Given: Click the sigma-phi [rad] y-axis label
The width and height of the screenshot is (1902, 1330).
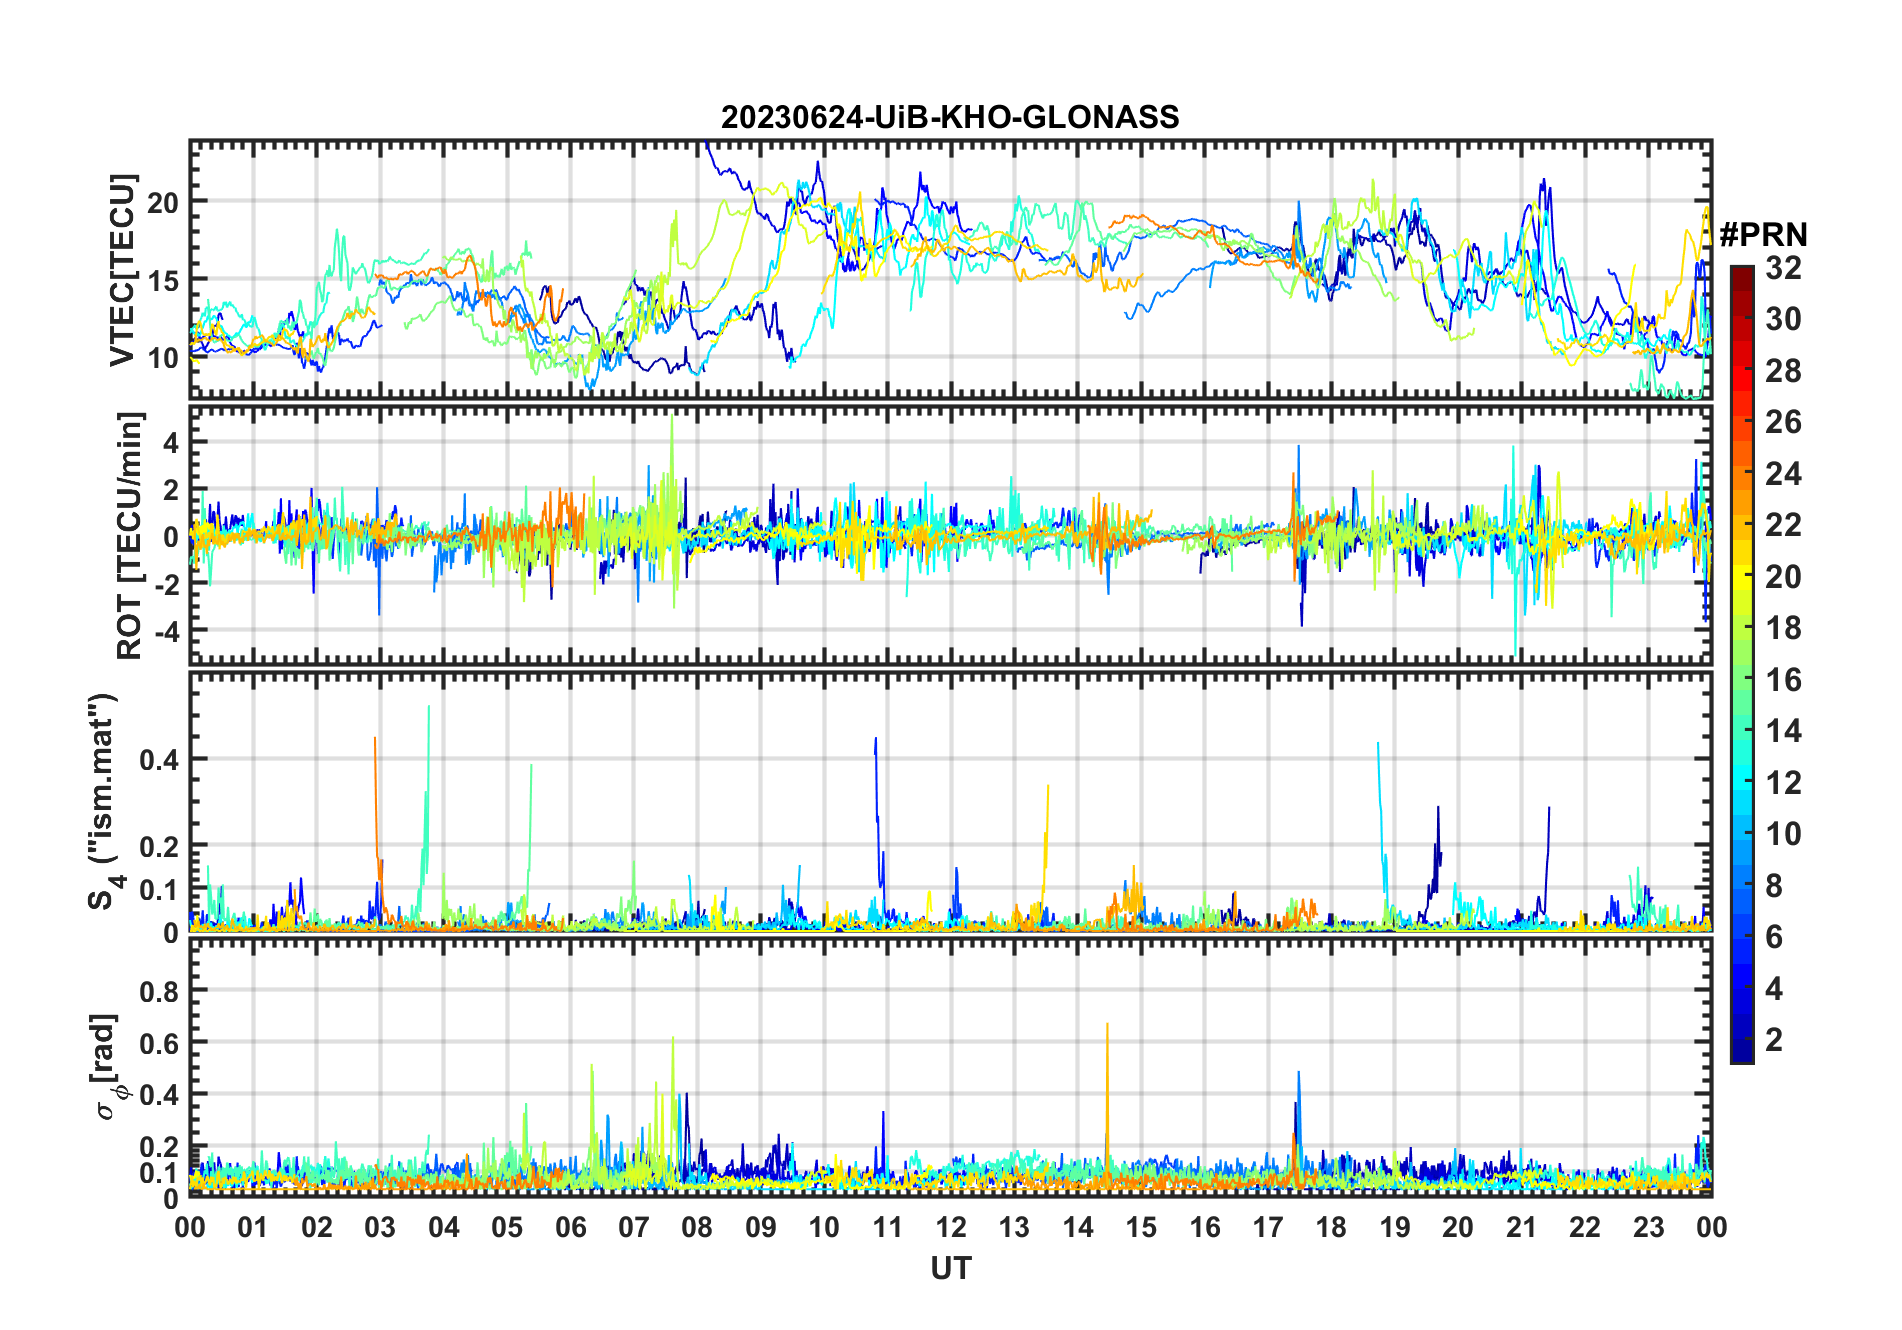Looking at the screenshot, I should pos(107,1066).
